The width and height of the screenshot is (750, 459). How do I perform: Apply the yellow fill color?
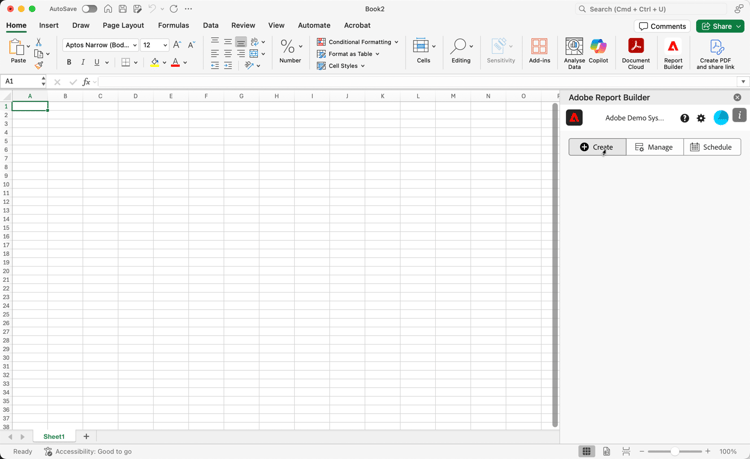(x=154, y=62)
